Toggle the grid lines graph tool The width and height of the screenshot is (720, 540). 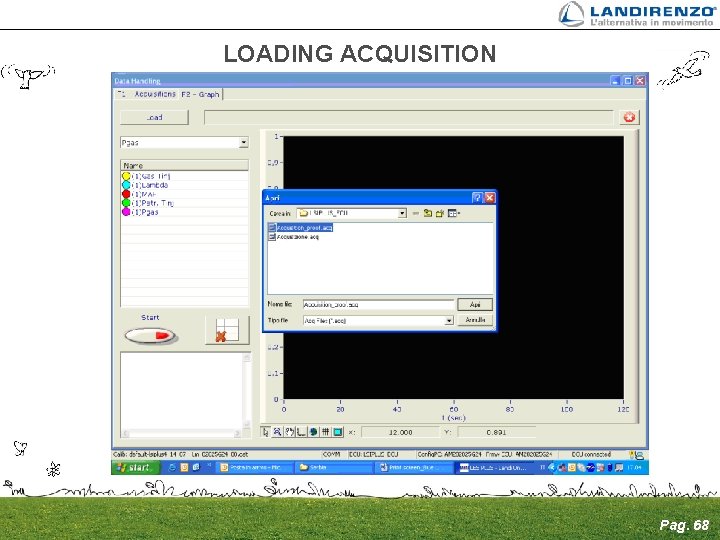pos(325,432)
